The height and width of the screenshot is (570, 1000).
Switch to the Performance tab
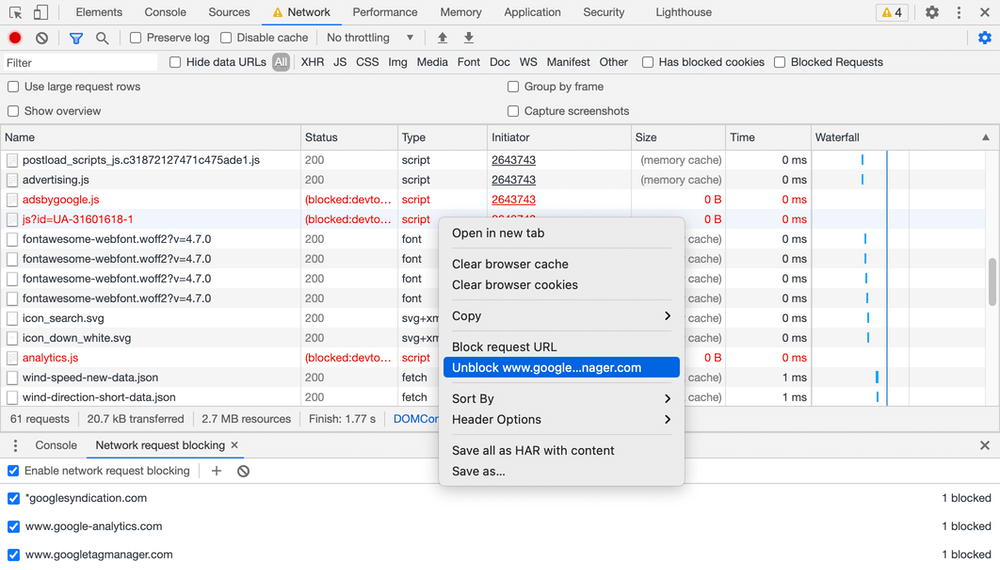(385, 12)
